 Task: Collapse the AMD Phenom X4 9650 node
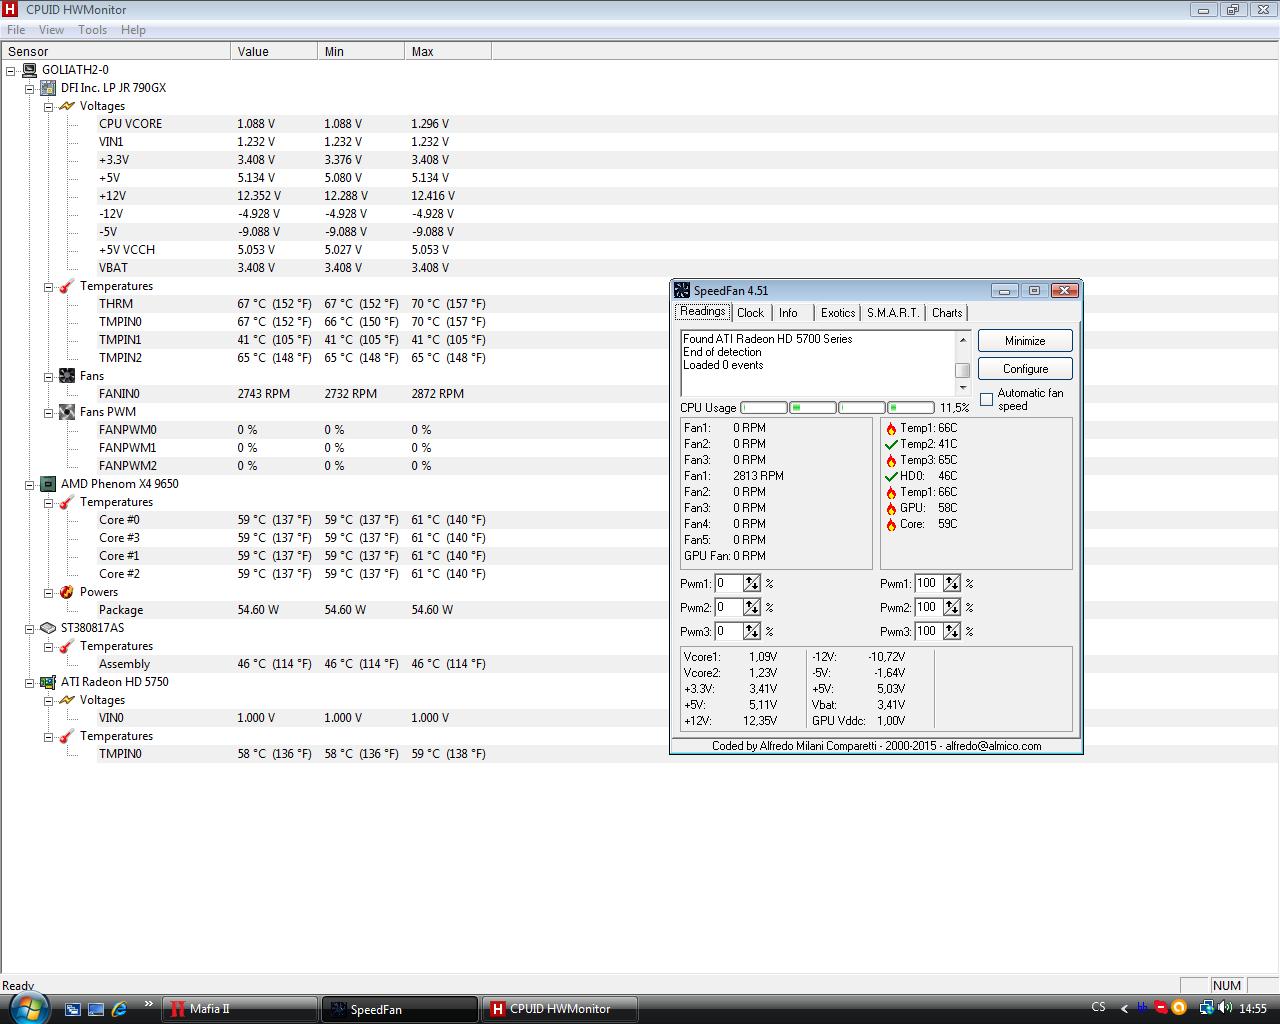tap(30, 484)
